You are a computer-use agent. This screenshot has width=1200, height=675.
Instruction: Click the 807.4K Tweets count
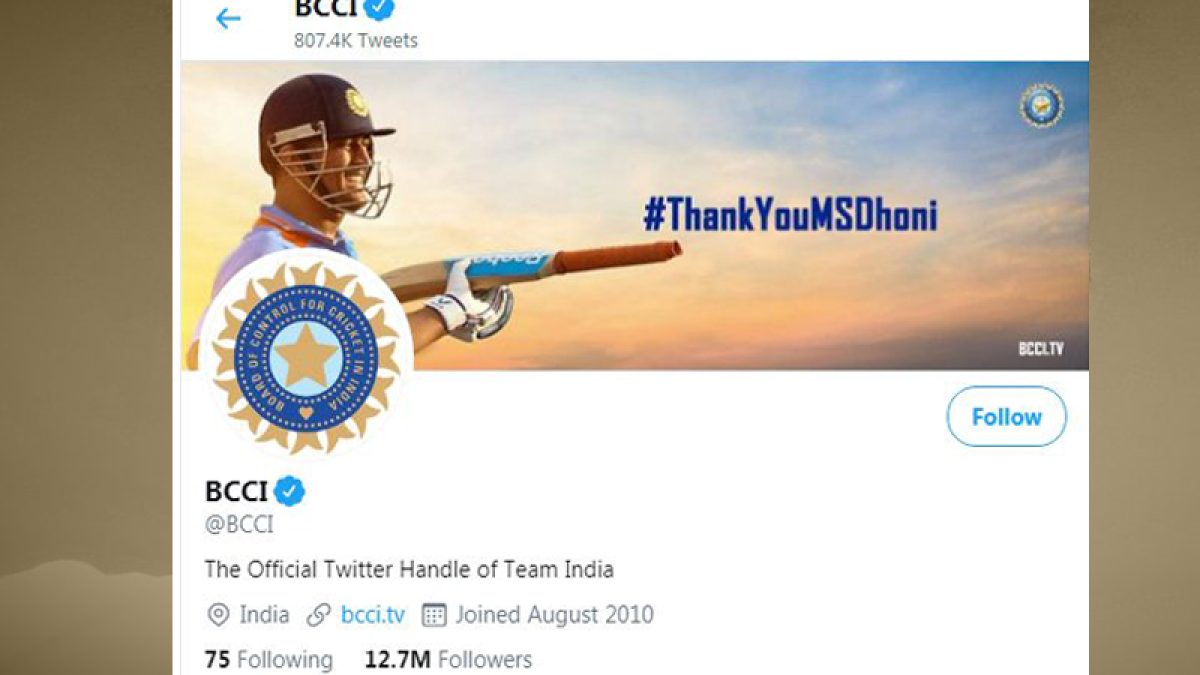[356, 40]
